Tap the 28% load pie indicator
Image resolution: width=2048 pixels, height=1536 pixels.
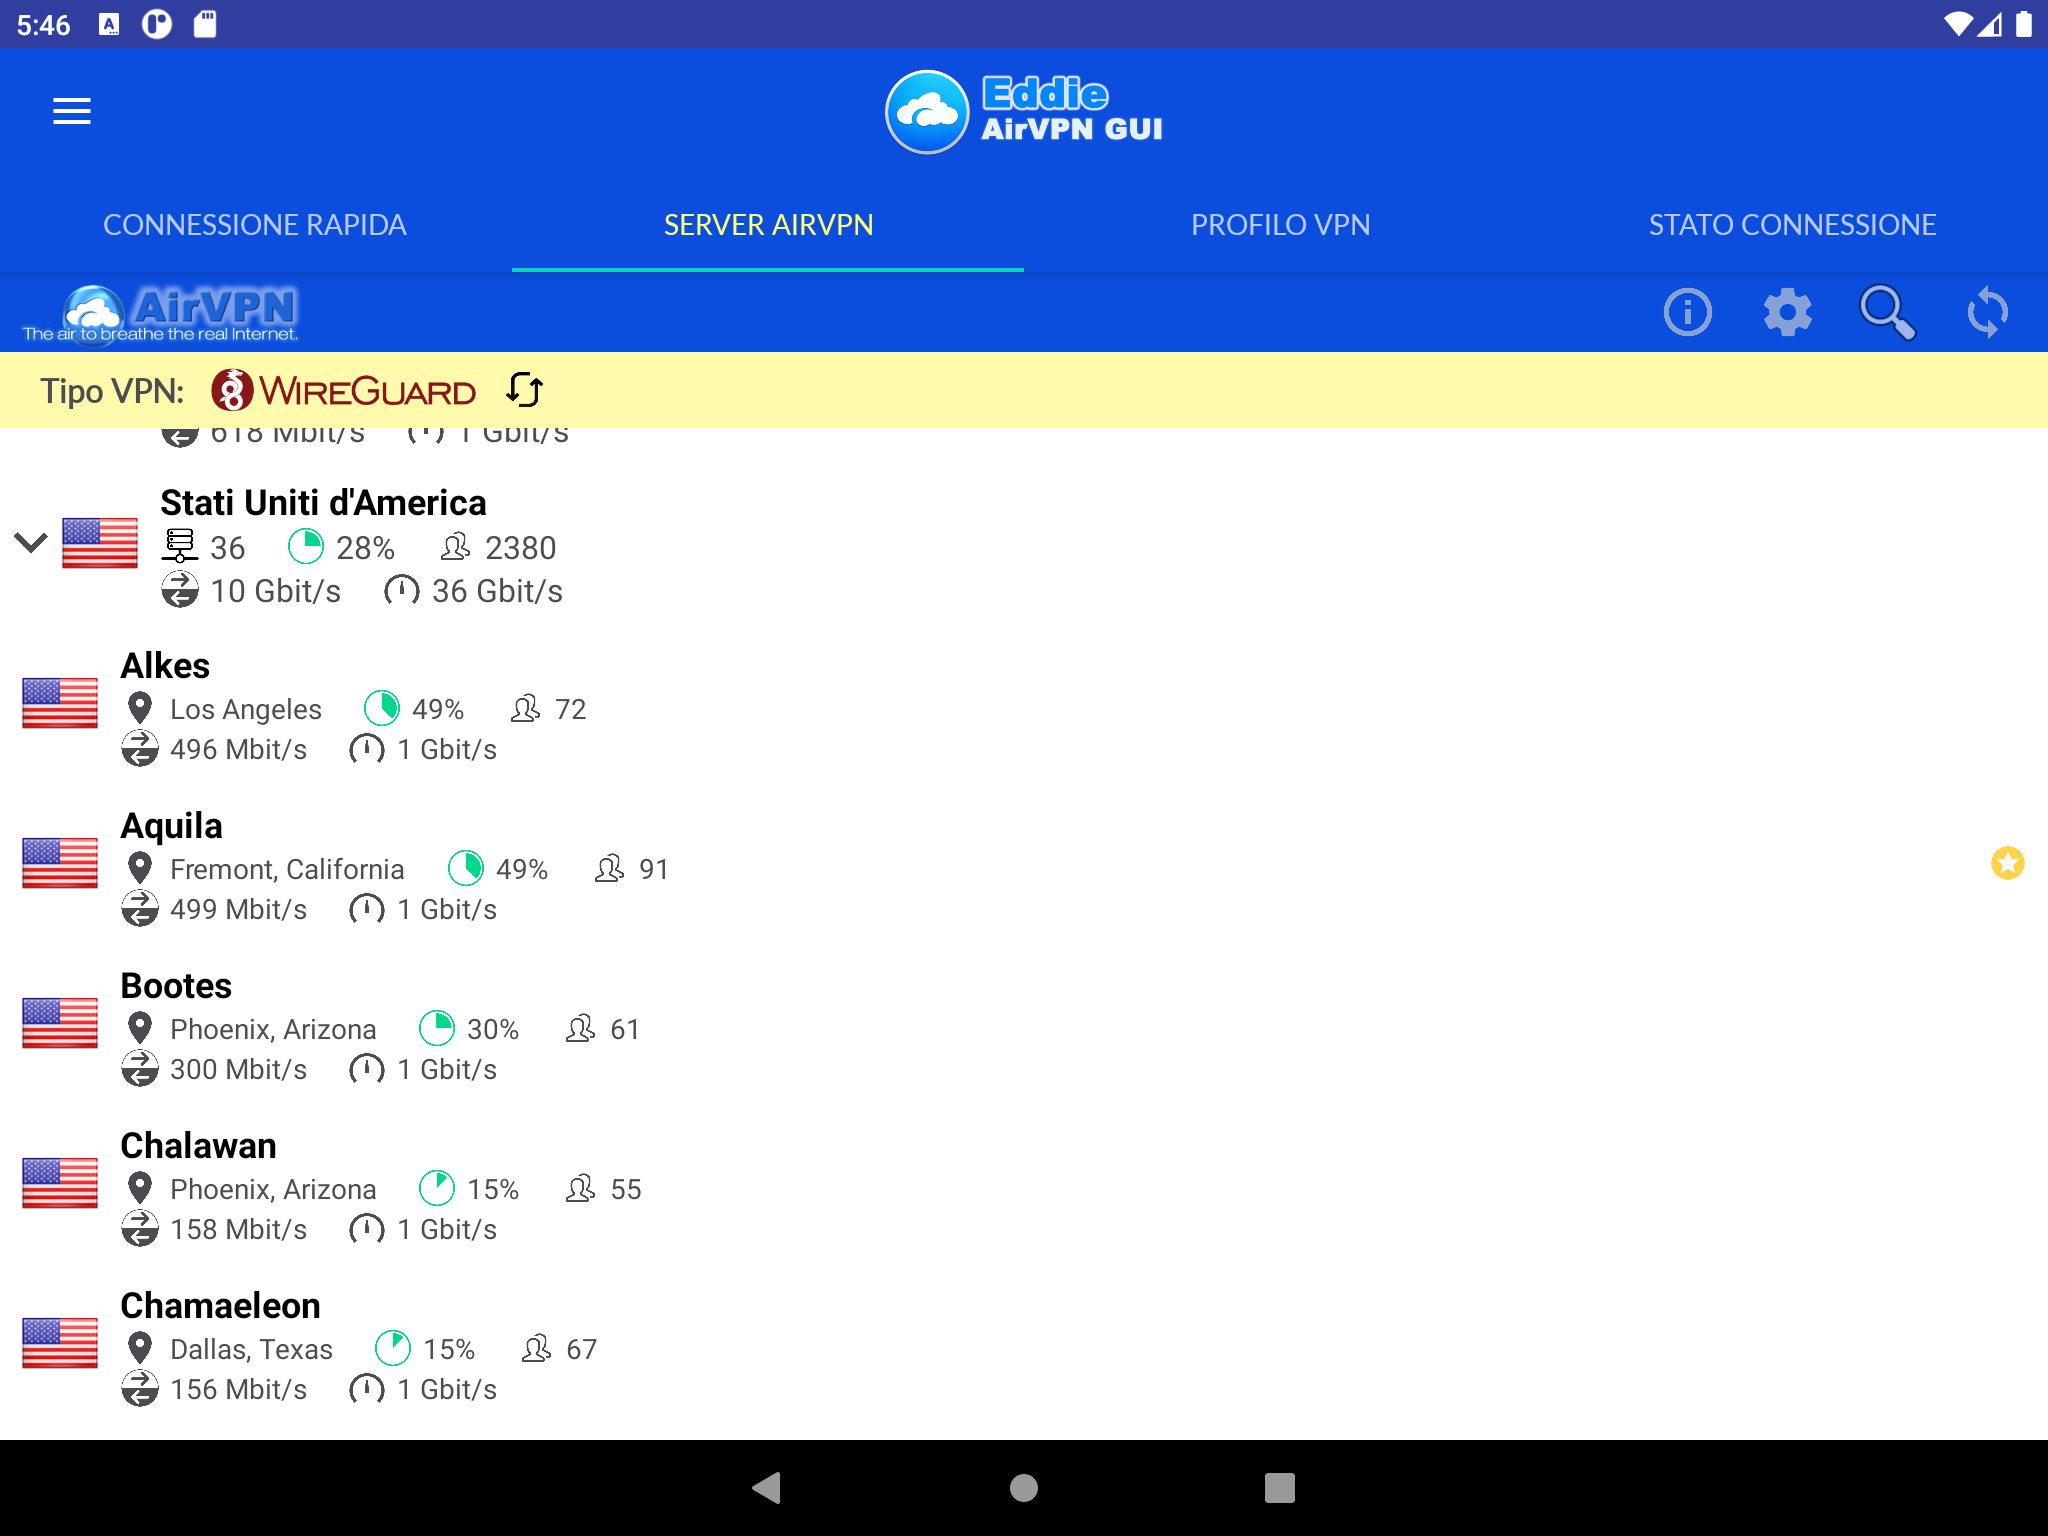[306, 547]
